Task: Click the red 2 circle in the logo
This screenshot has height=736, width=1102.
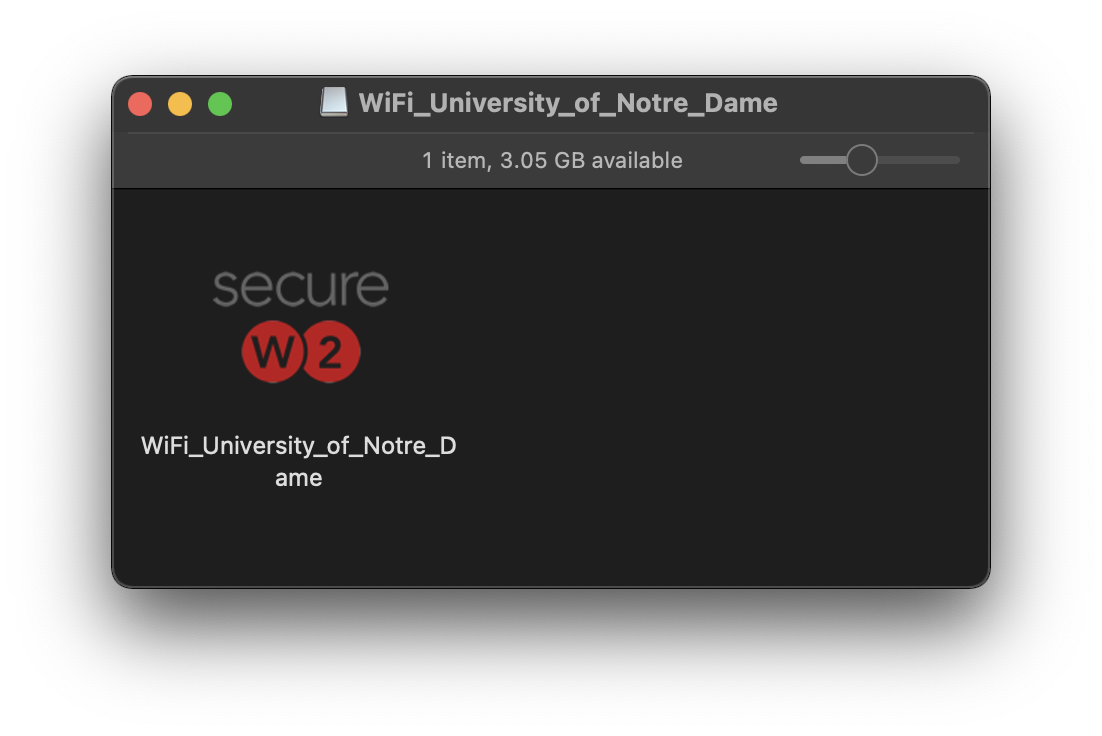Action: point(330,352)
